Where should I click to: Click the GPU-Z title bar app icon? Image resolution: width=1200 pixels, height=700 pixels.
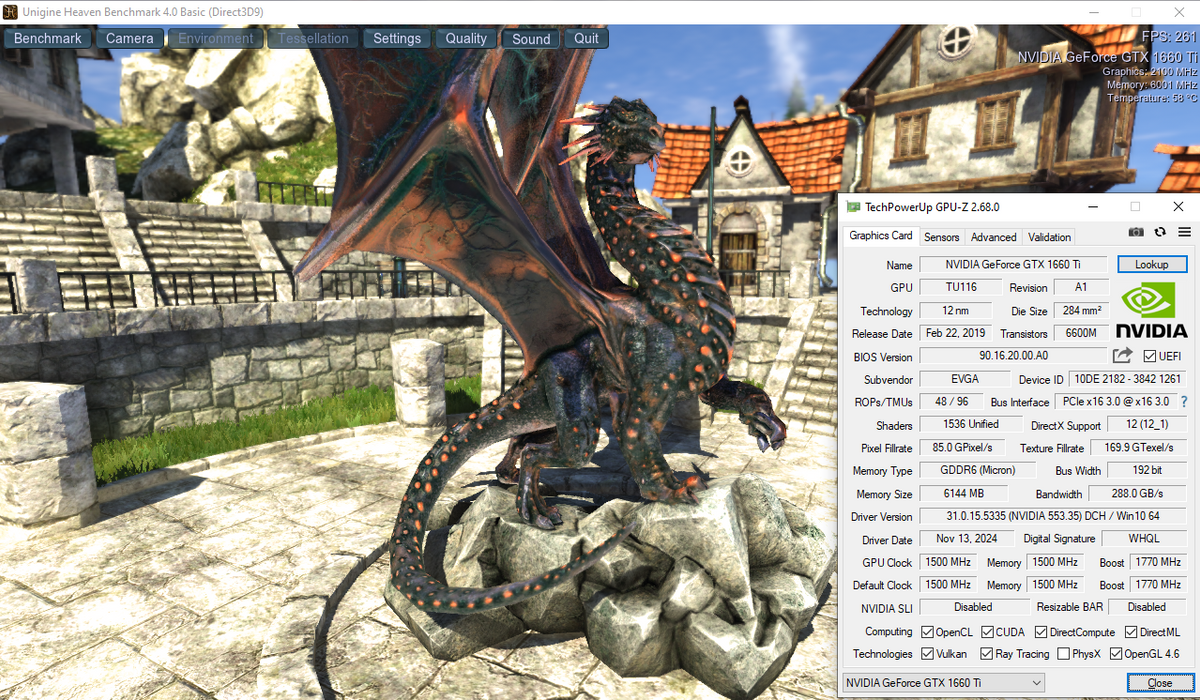tap(853, 207)
